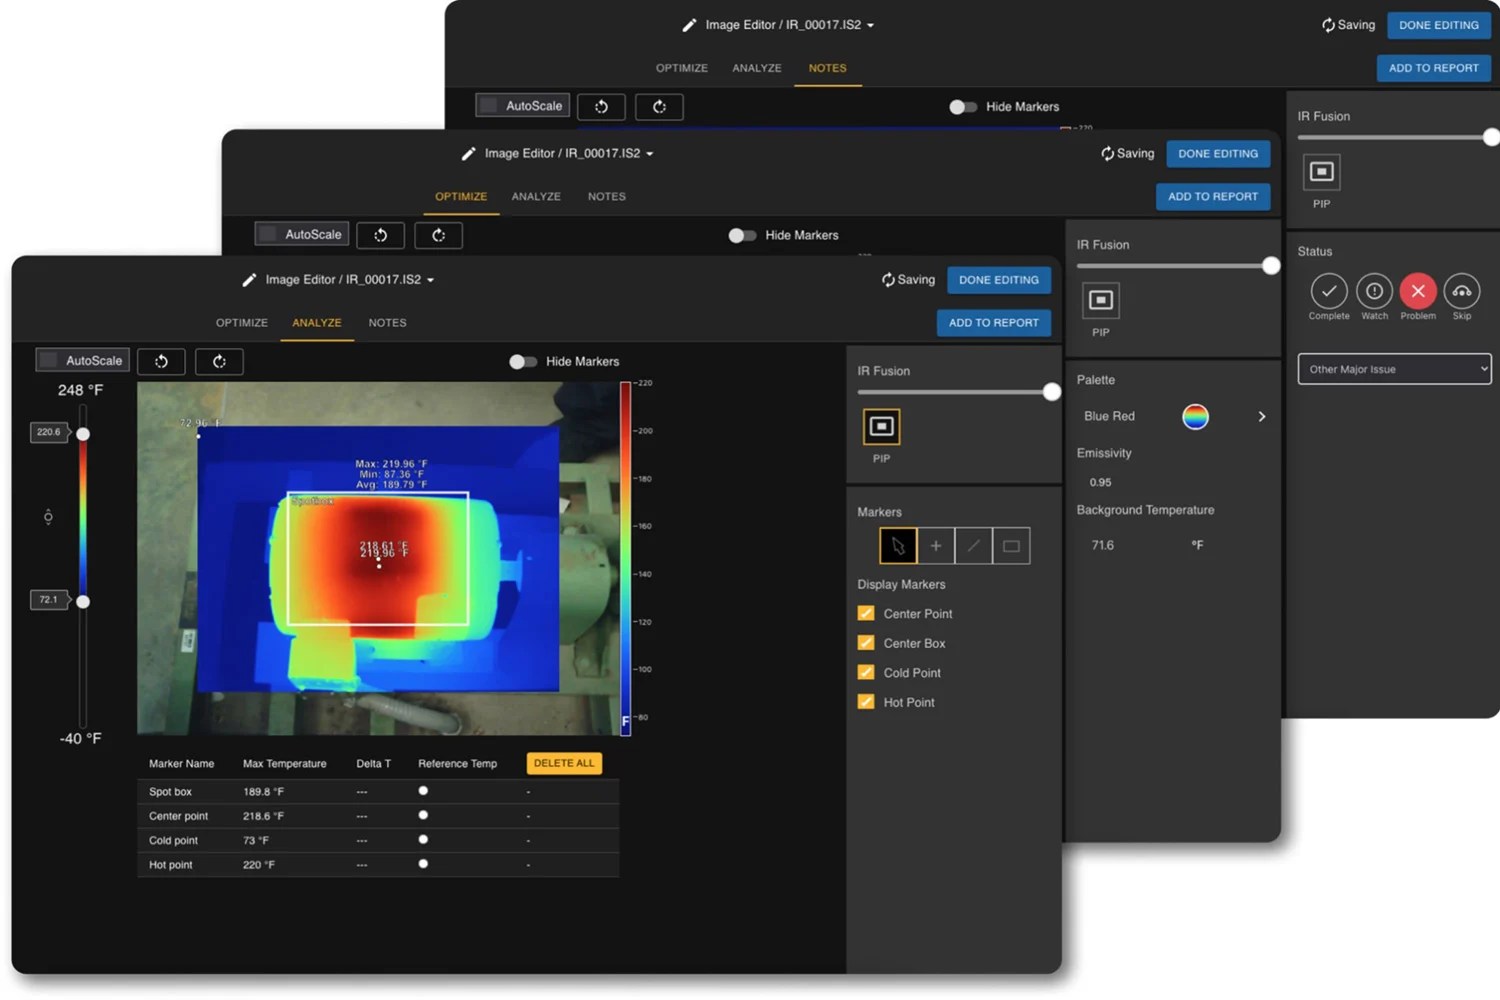The height and width of the screenshot is (1000, 1500).
Task: Enable AutoScale for the thermal image
Action: pos(47,359)
